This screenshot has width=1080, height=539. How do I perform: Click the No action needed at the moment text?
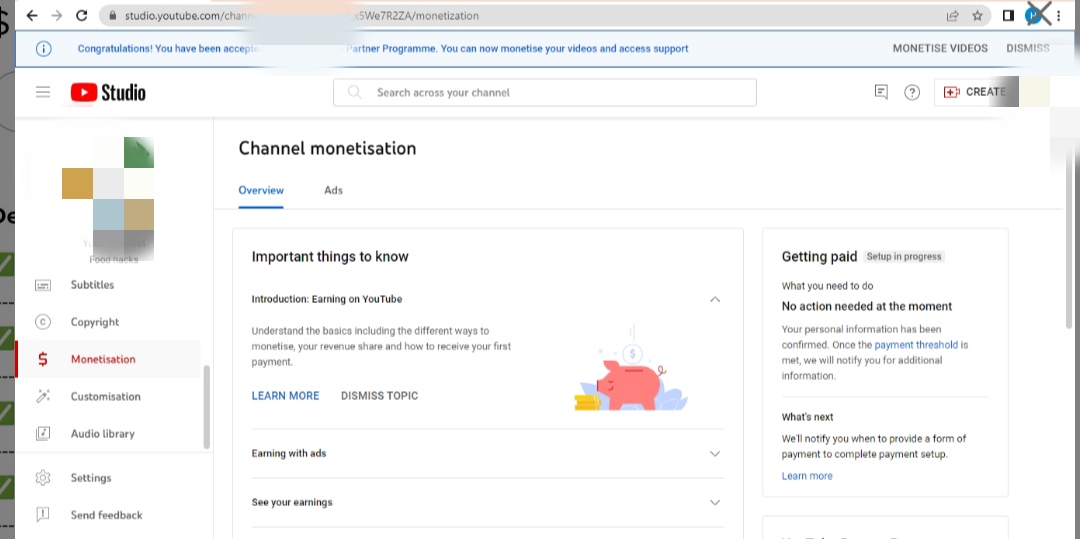tap(866, 306)
